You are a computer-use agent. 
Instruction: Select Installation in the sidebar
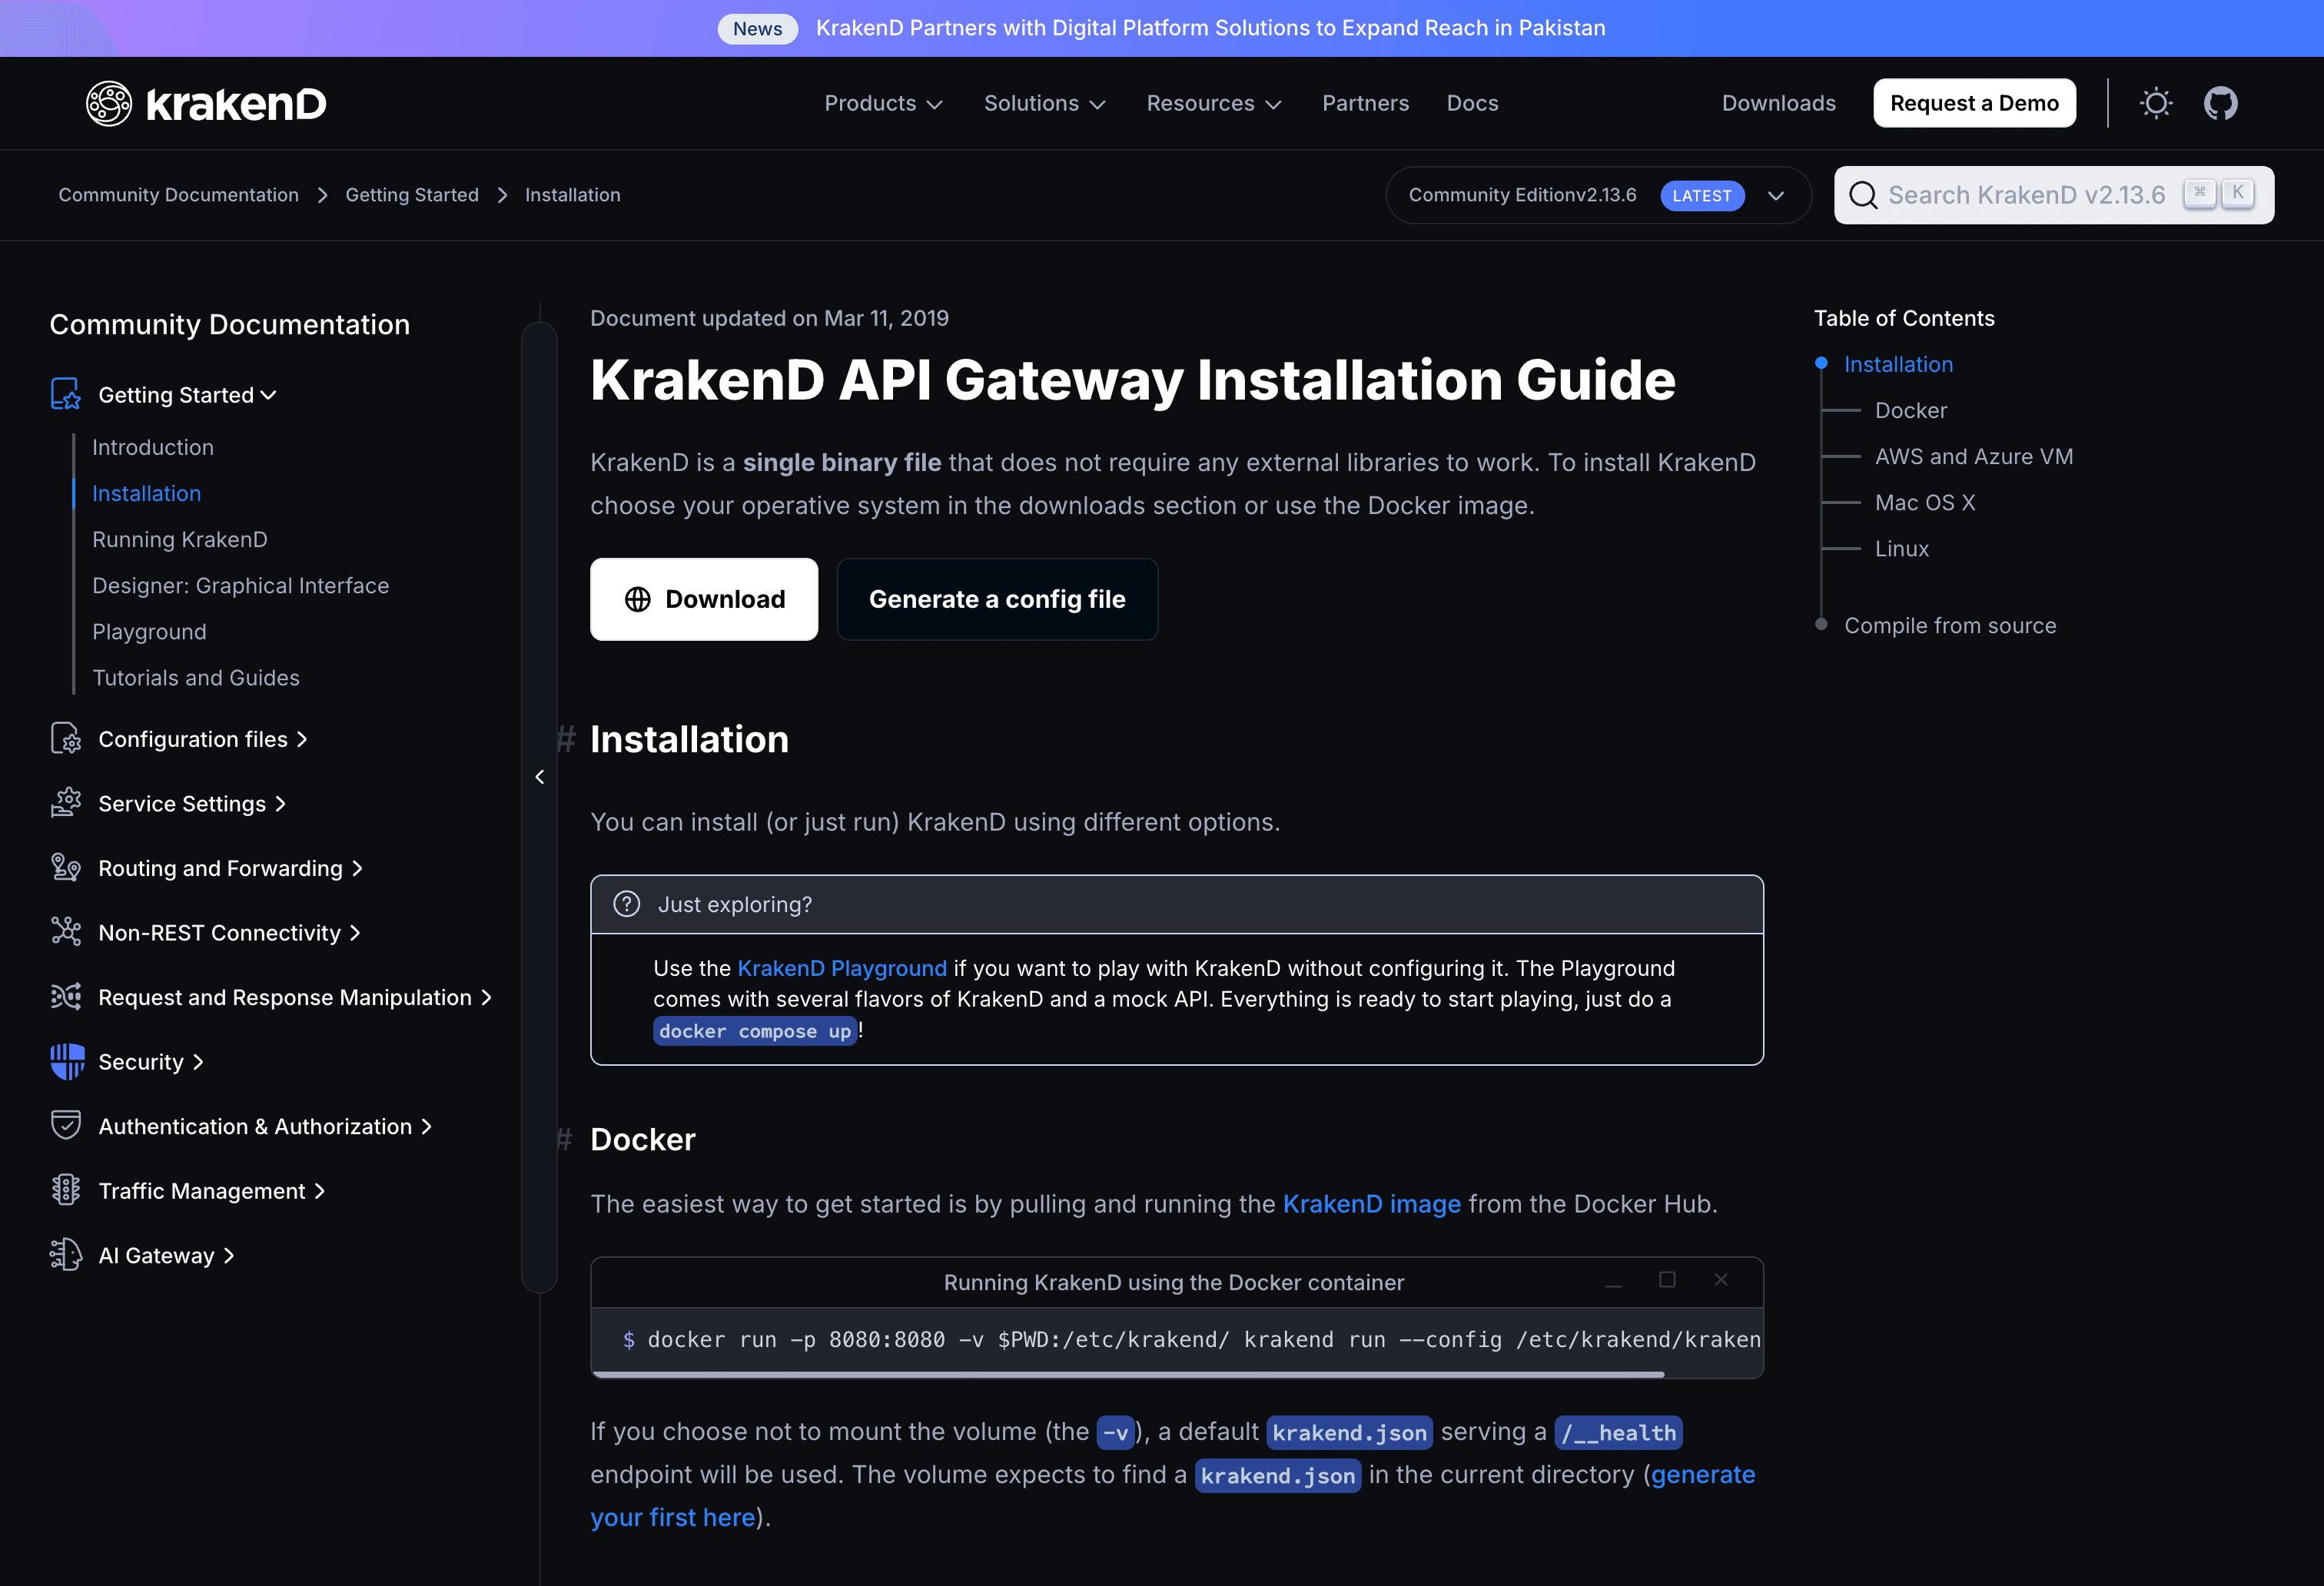[146, 493]
